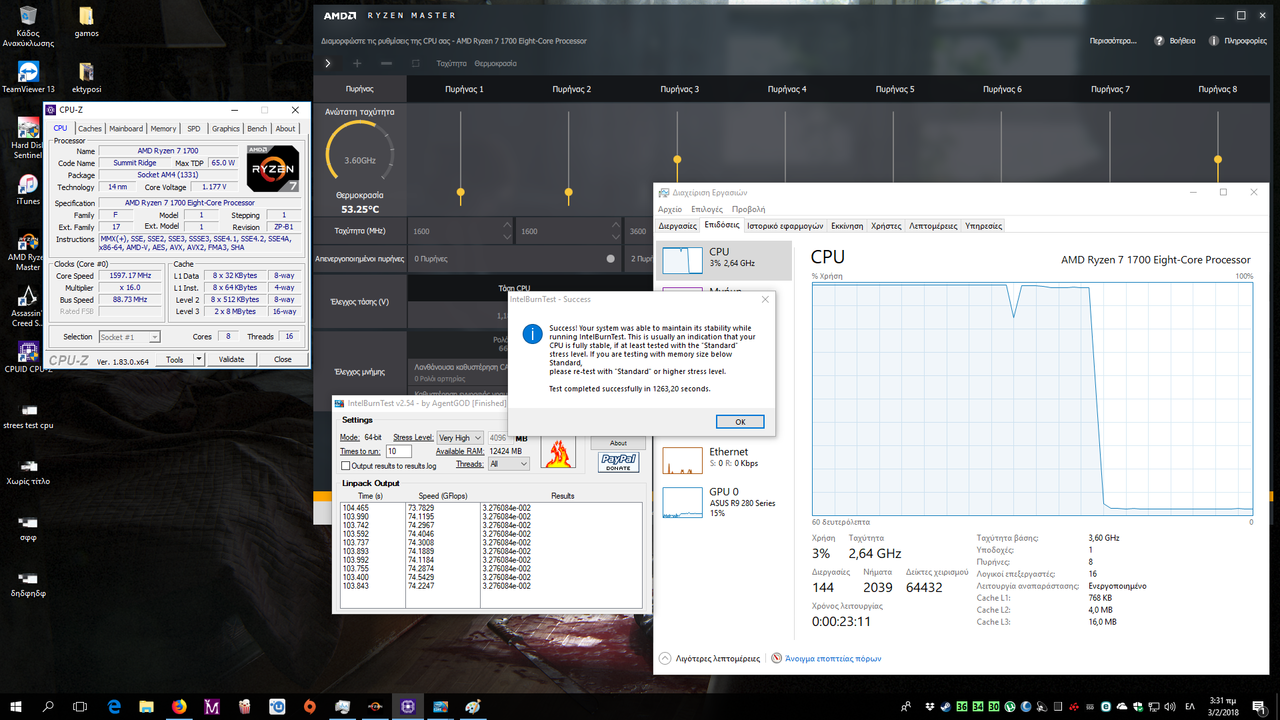Switch to the SPD tab in CPU-Z
This screenshot has width=1280, height=720.
tap(194, 128)
